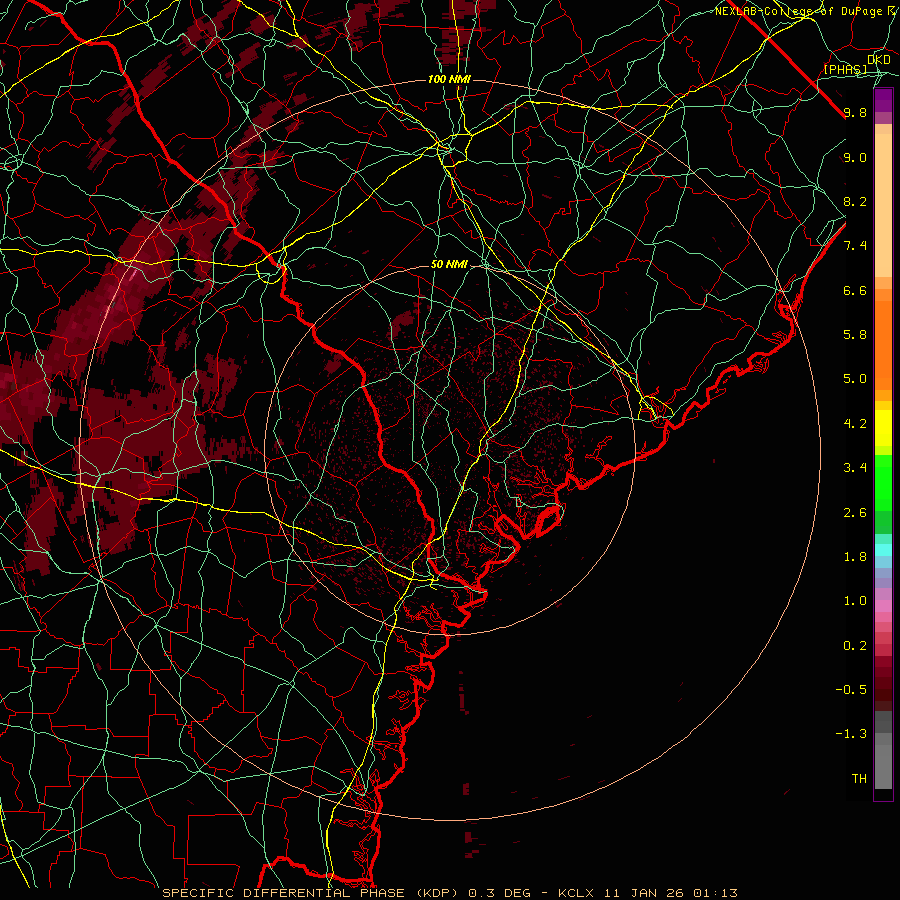This screenshot has height=900, width=900.
Task: Click the -0.5 value on the color scale
Action: pyautogui.click(x=851, y=690)
